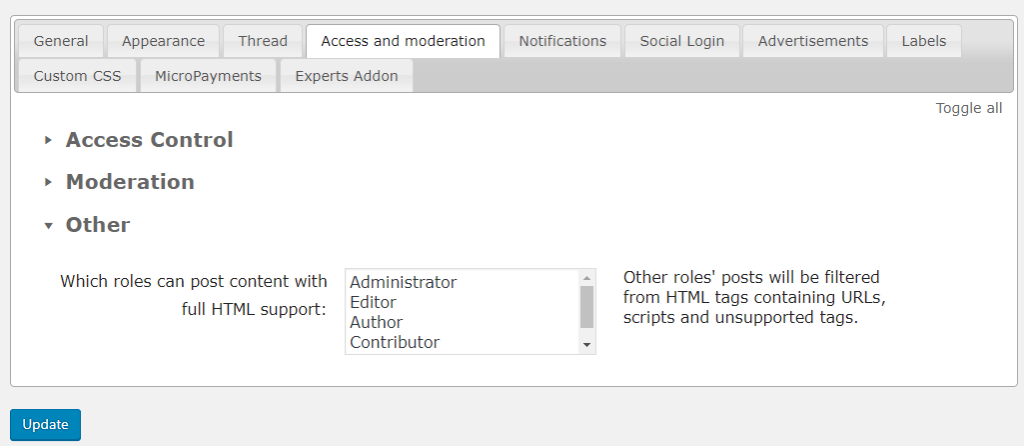Open the MicroPayments tab
The height and width of the screenshot is (446, 1024).
tap(208, 76)
